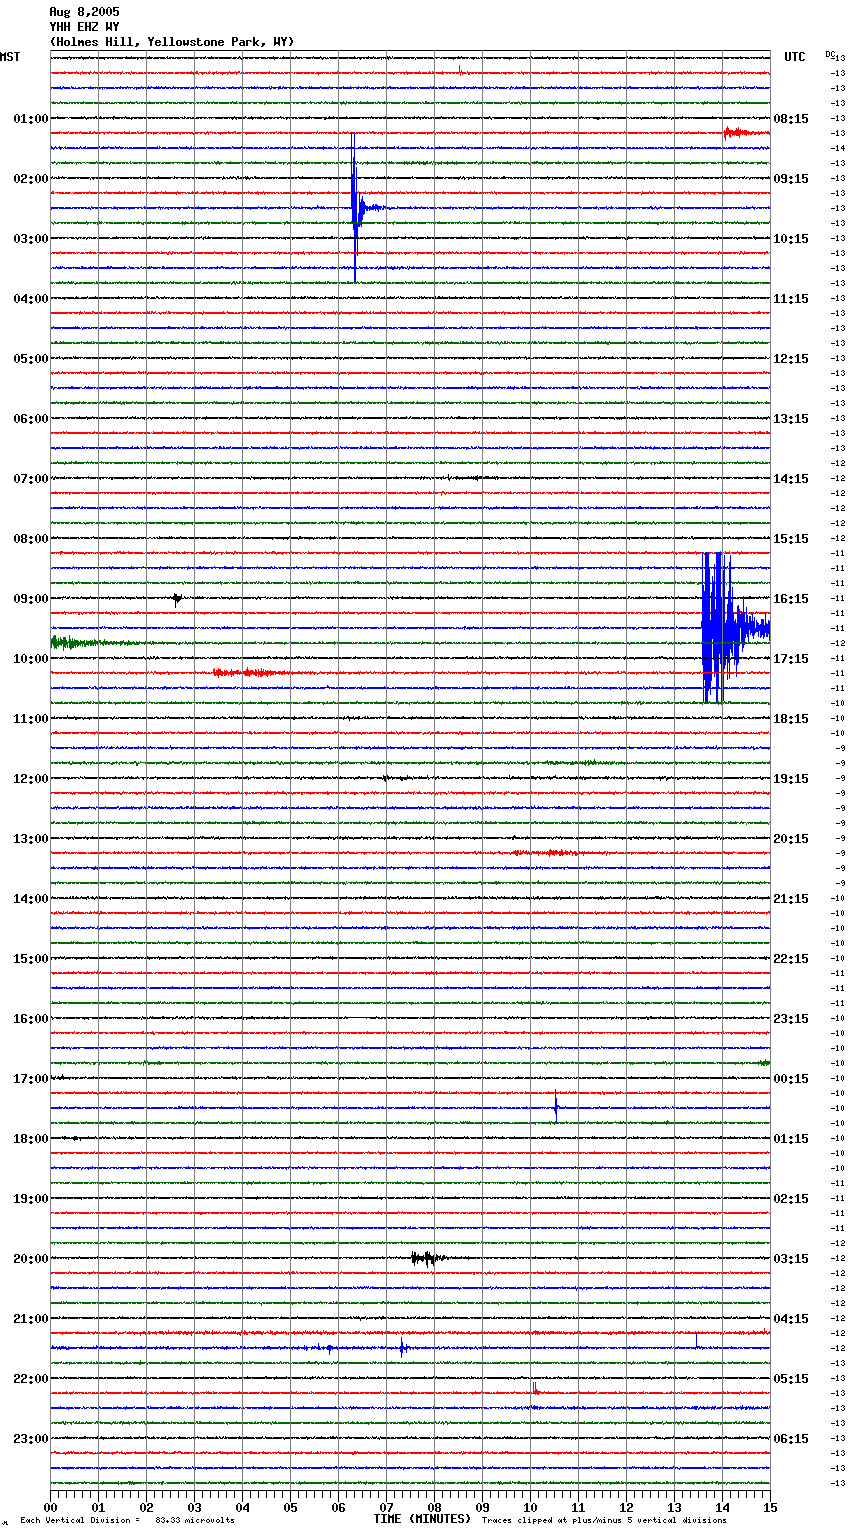Select the 03:00 MST time label
The width and height of the screenshot is (850, 1534).
click(31, 239)
